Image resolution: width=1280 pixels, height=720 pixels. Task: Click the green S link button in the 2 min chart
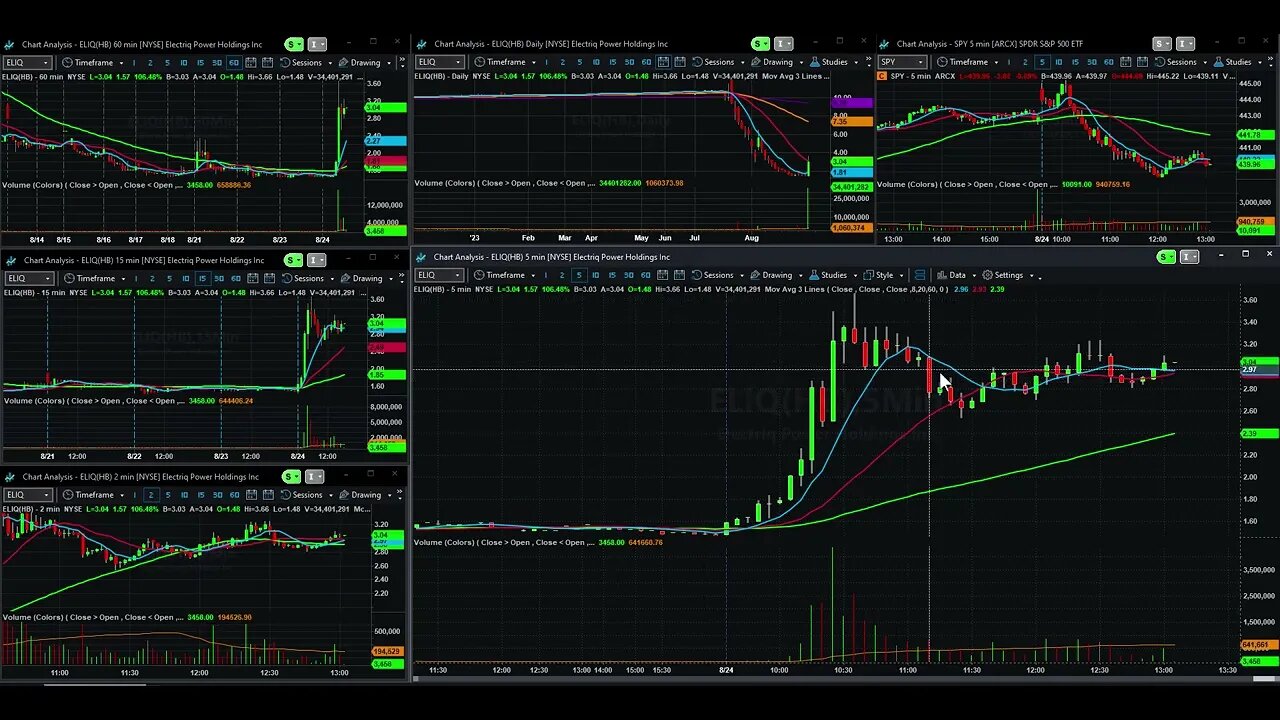click(x=292, y=477)
